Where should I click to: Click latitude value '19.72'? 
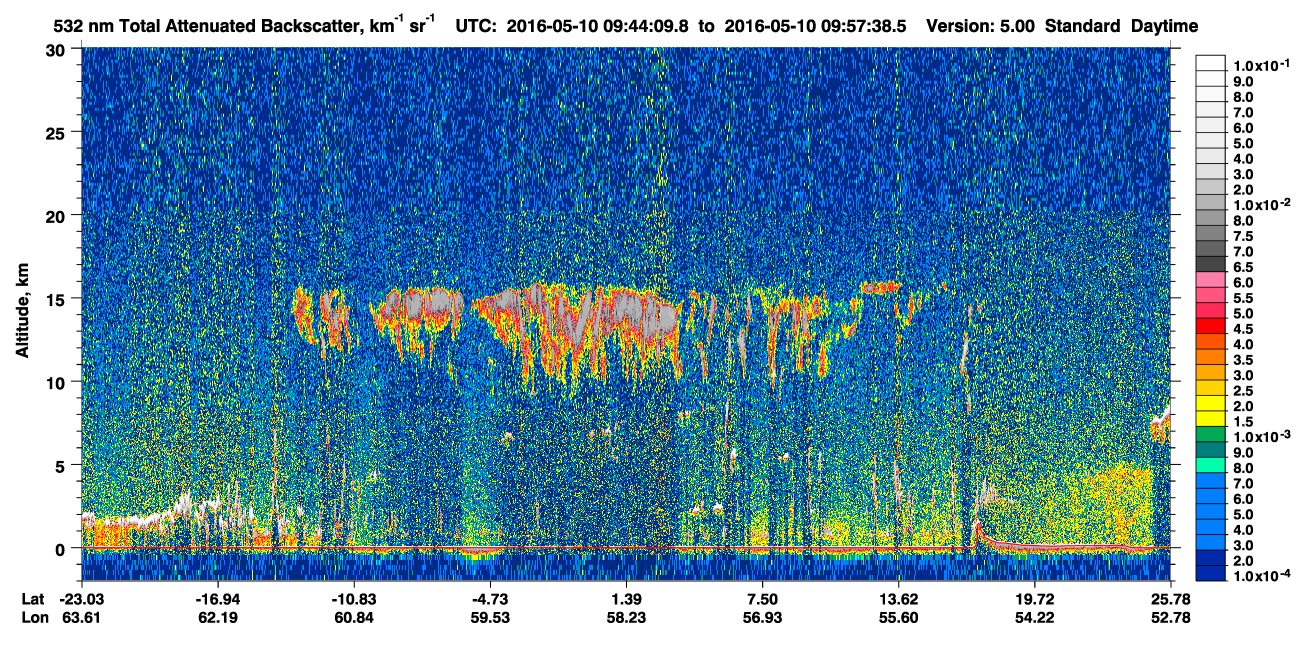1035,598
